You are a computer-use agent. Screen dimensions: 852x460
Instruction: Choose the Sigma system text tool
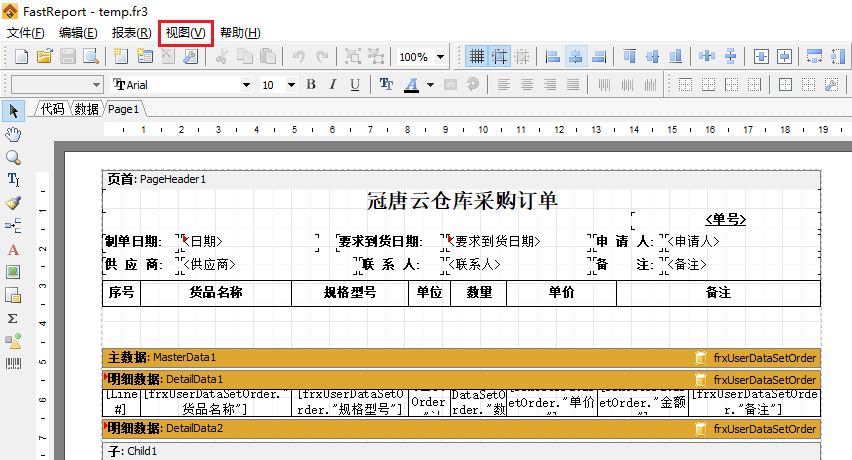[13, 318]
